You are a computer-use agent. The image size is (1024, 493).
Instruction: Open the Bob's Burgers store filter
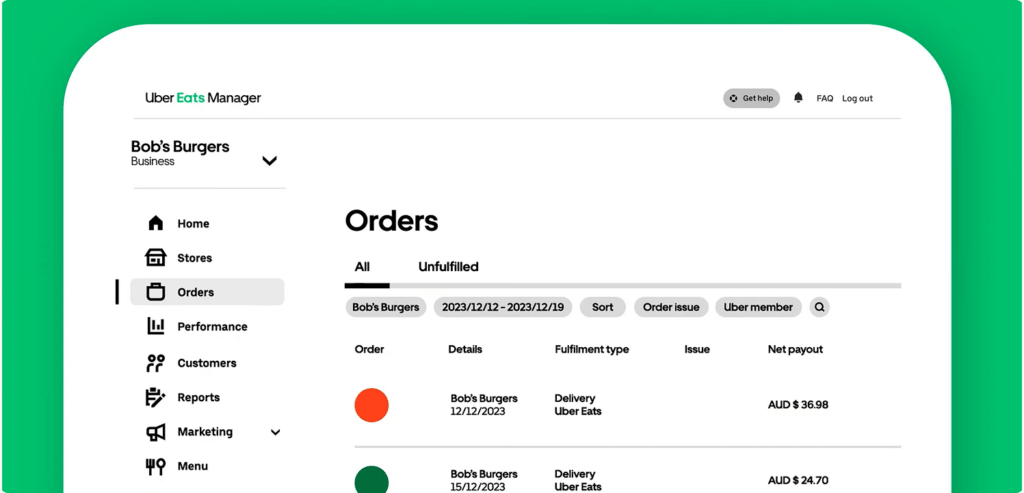click(386, 307)
